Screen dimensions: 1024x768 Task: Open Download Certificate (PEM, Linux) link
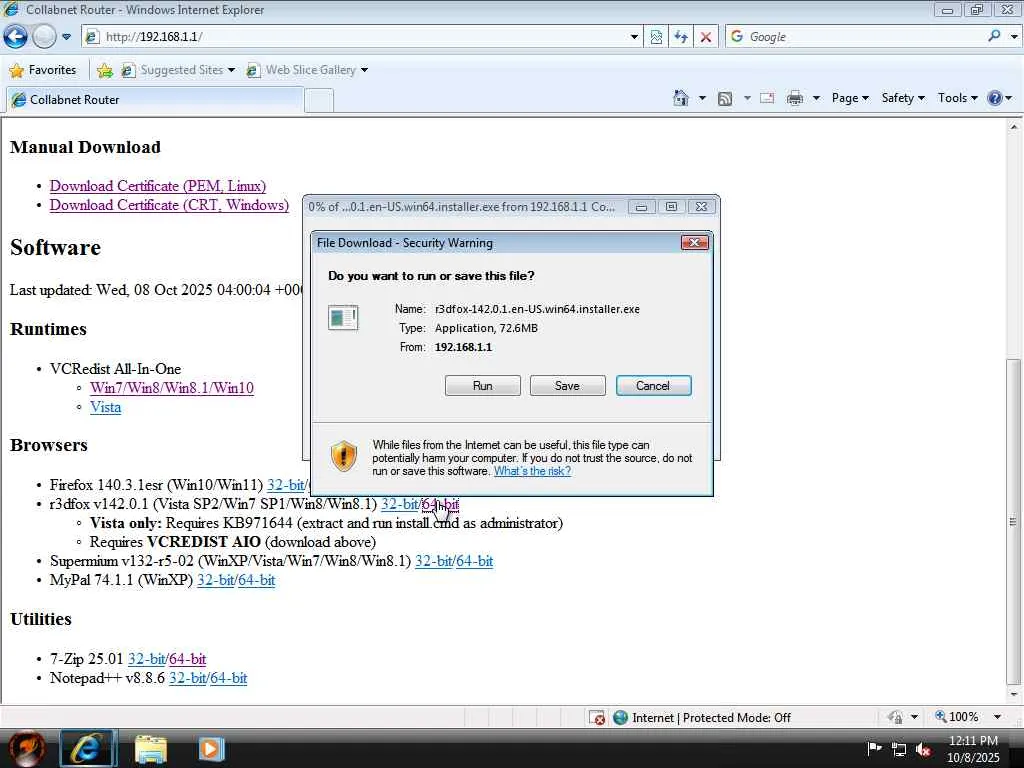[x=158, y=186]
